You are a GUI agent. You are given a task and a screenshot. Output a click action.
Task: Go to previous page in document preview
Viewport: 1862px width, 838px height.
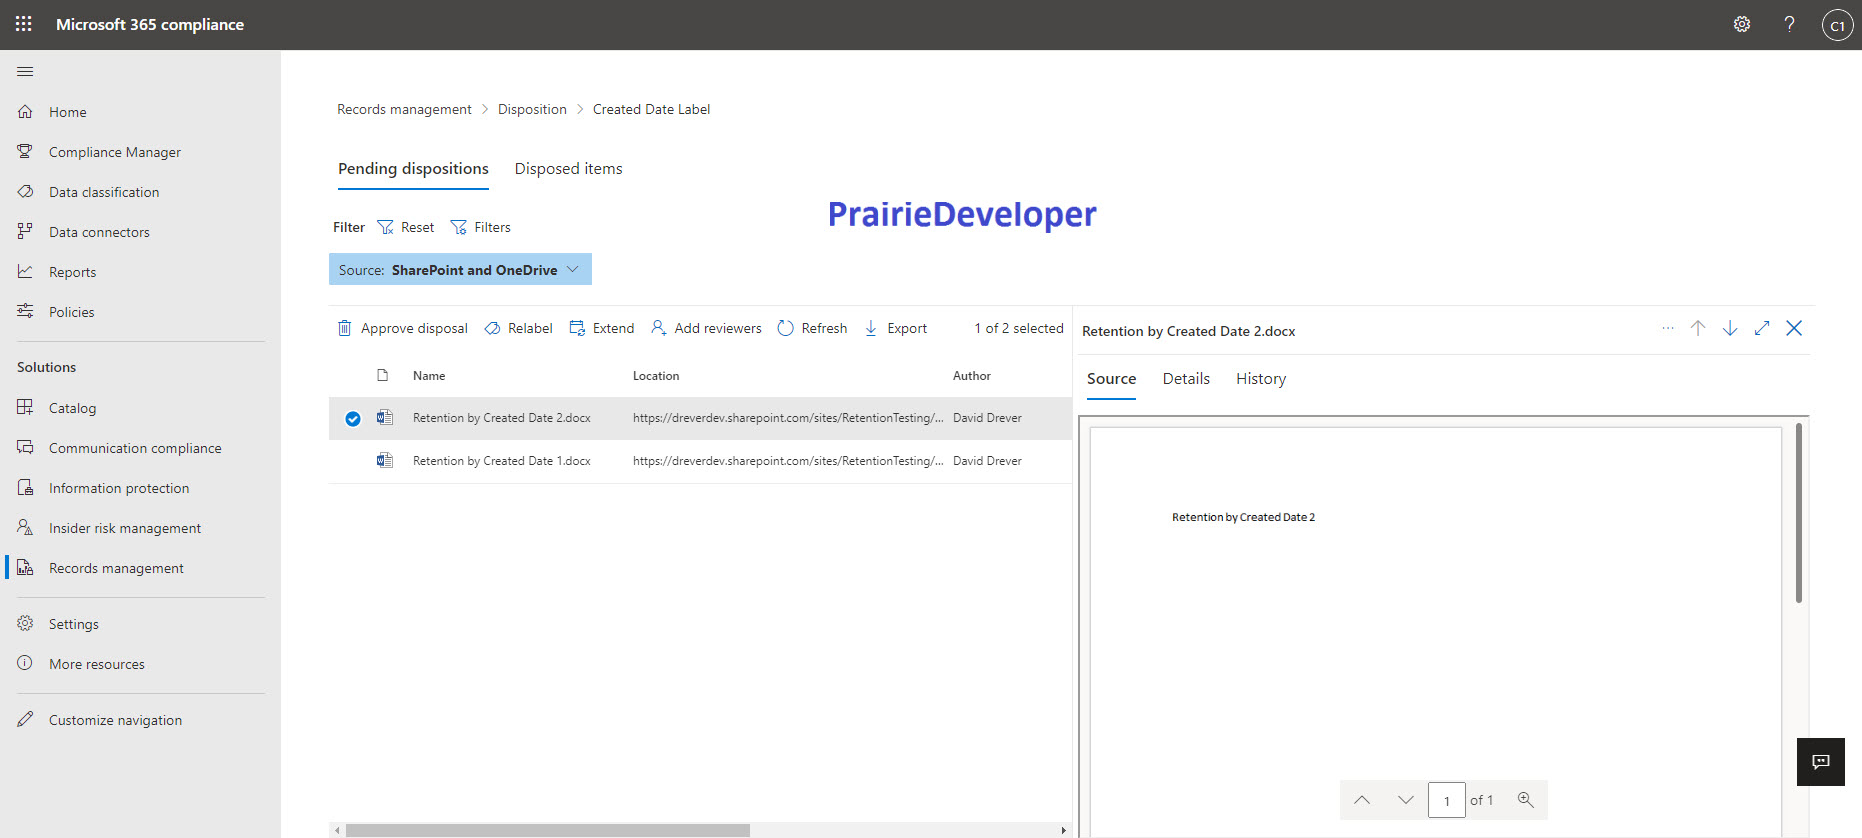click(1362, 800)
